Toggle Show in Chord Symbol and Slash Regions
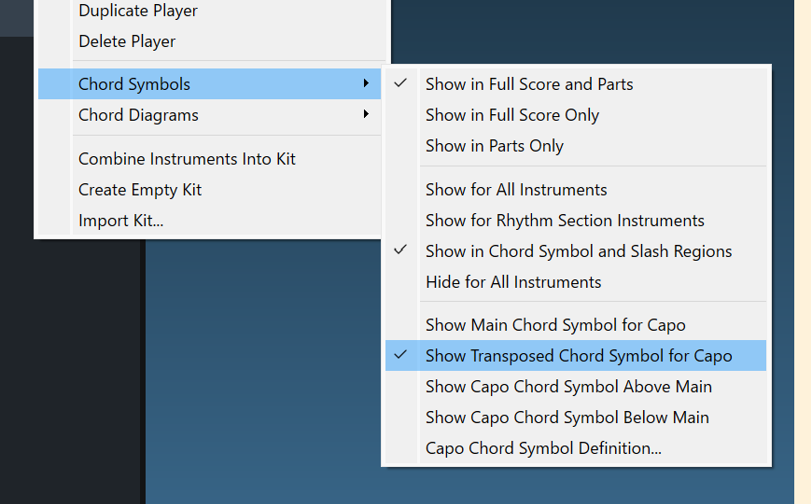Image resolution: width=811 pixels, height=504 pixels. point(578,251)
